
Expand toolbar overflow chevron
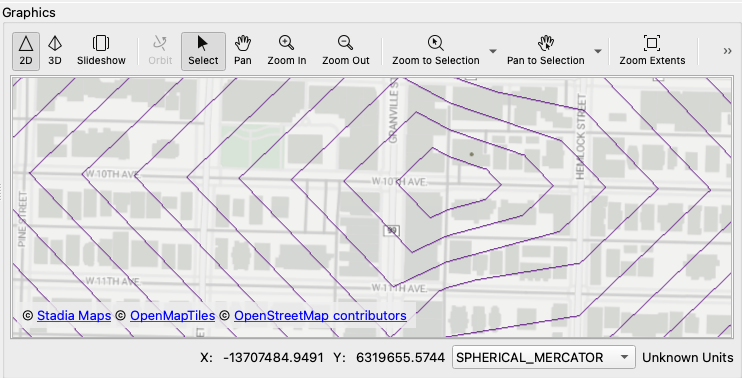[x=727, y=51]
